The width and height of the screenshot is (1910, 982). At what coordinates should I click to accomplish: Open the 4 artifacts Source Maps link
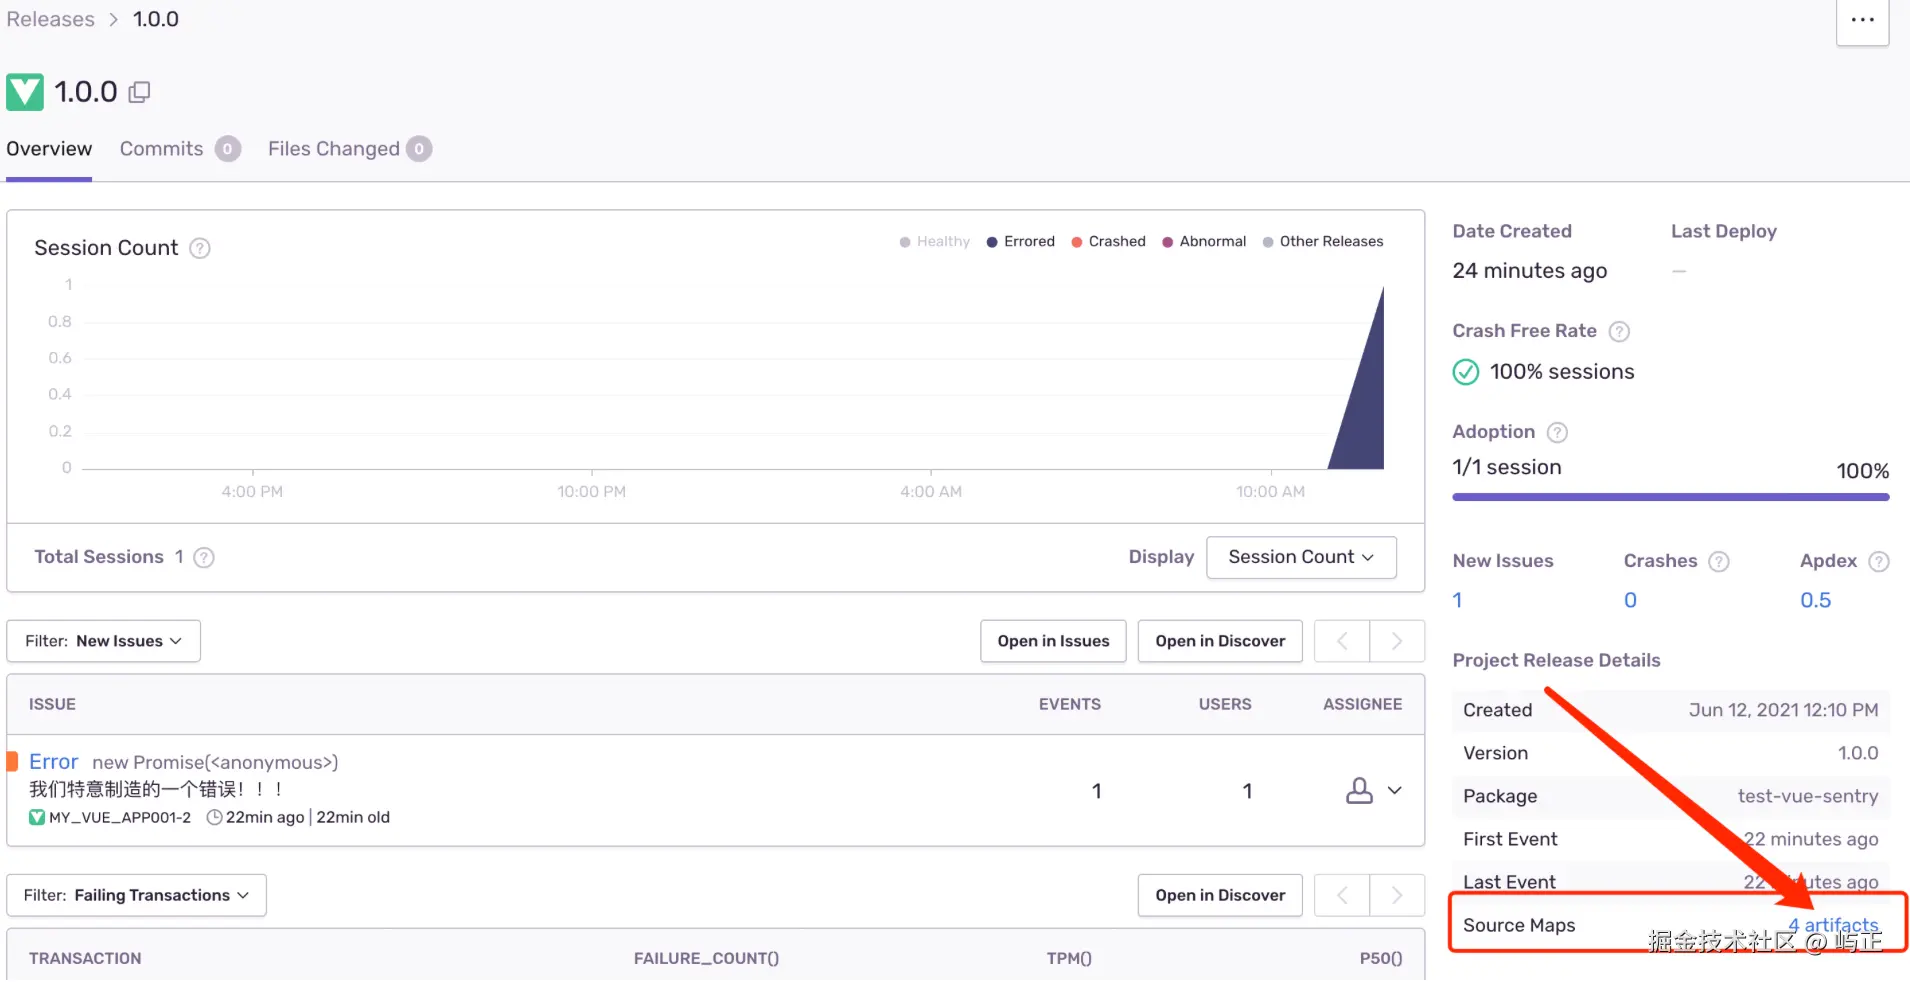pyautogui.click(x=1833, y=925)
